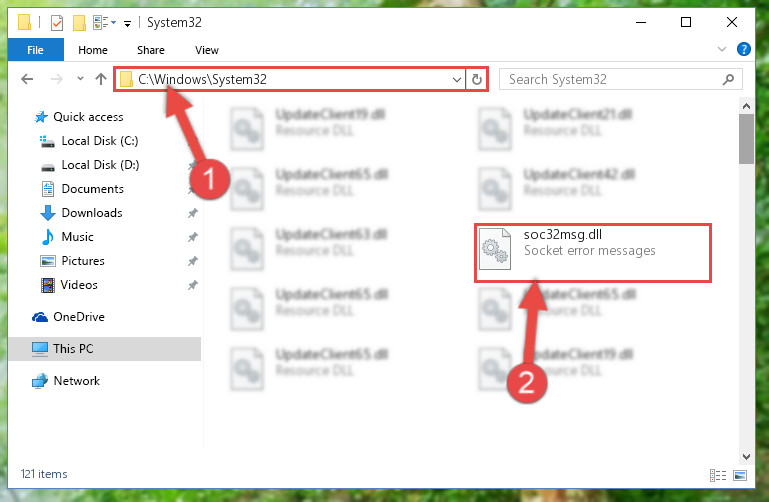Image resolution: width=769 pixels, height=502 pixels.
Task: Go up one folder level arrow
Action: point(101,79)
